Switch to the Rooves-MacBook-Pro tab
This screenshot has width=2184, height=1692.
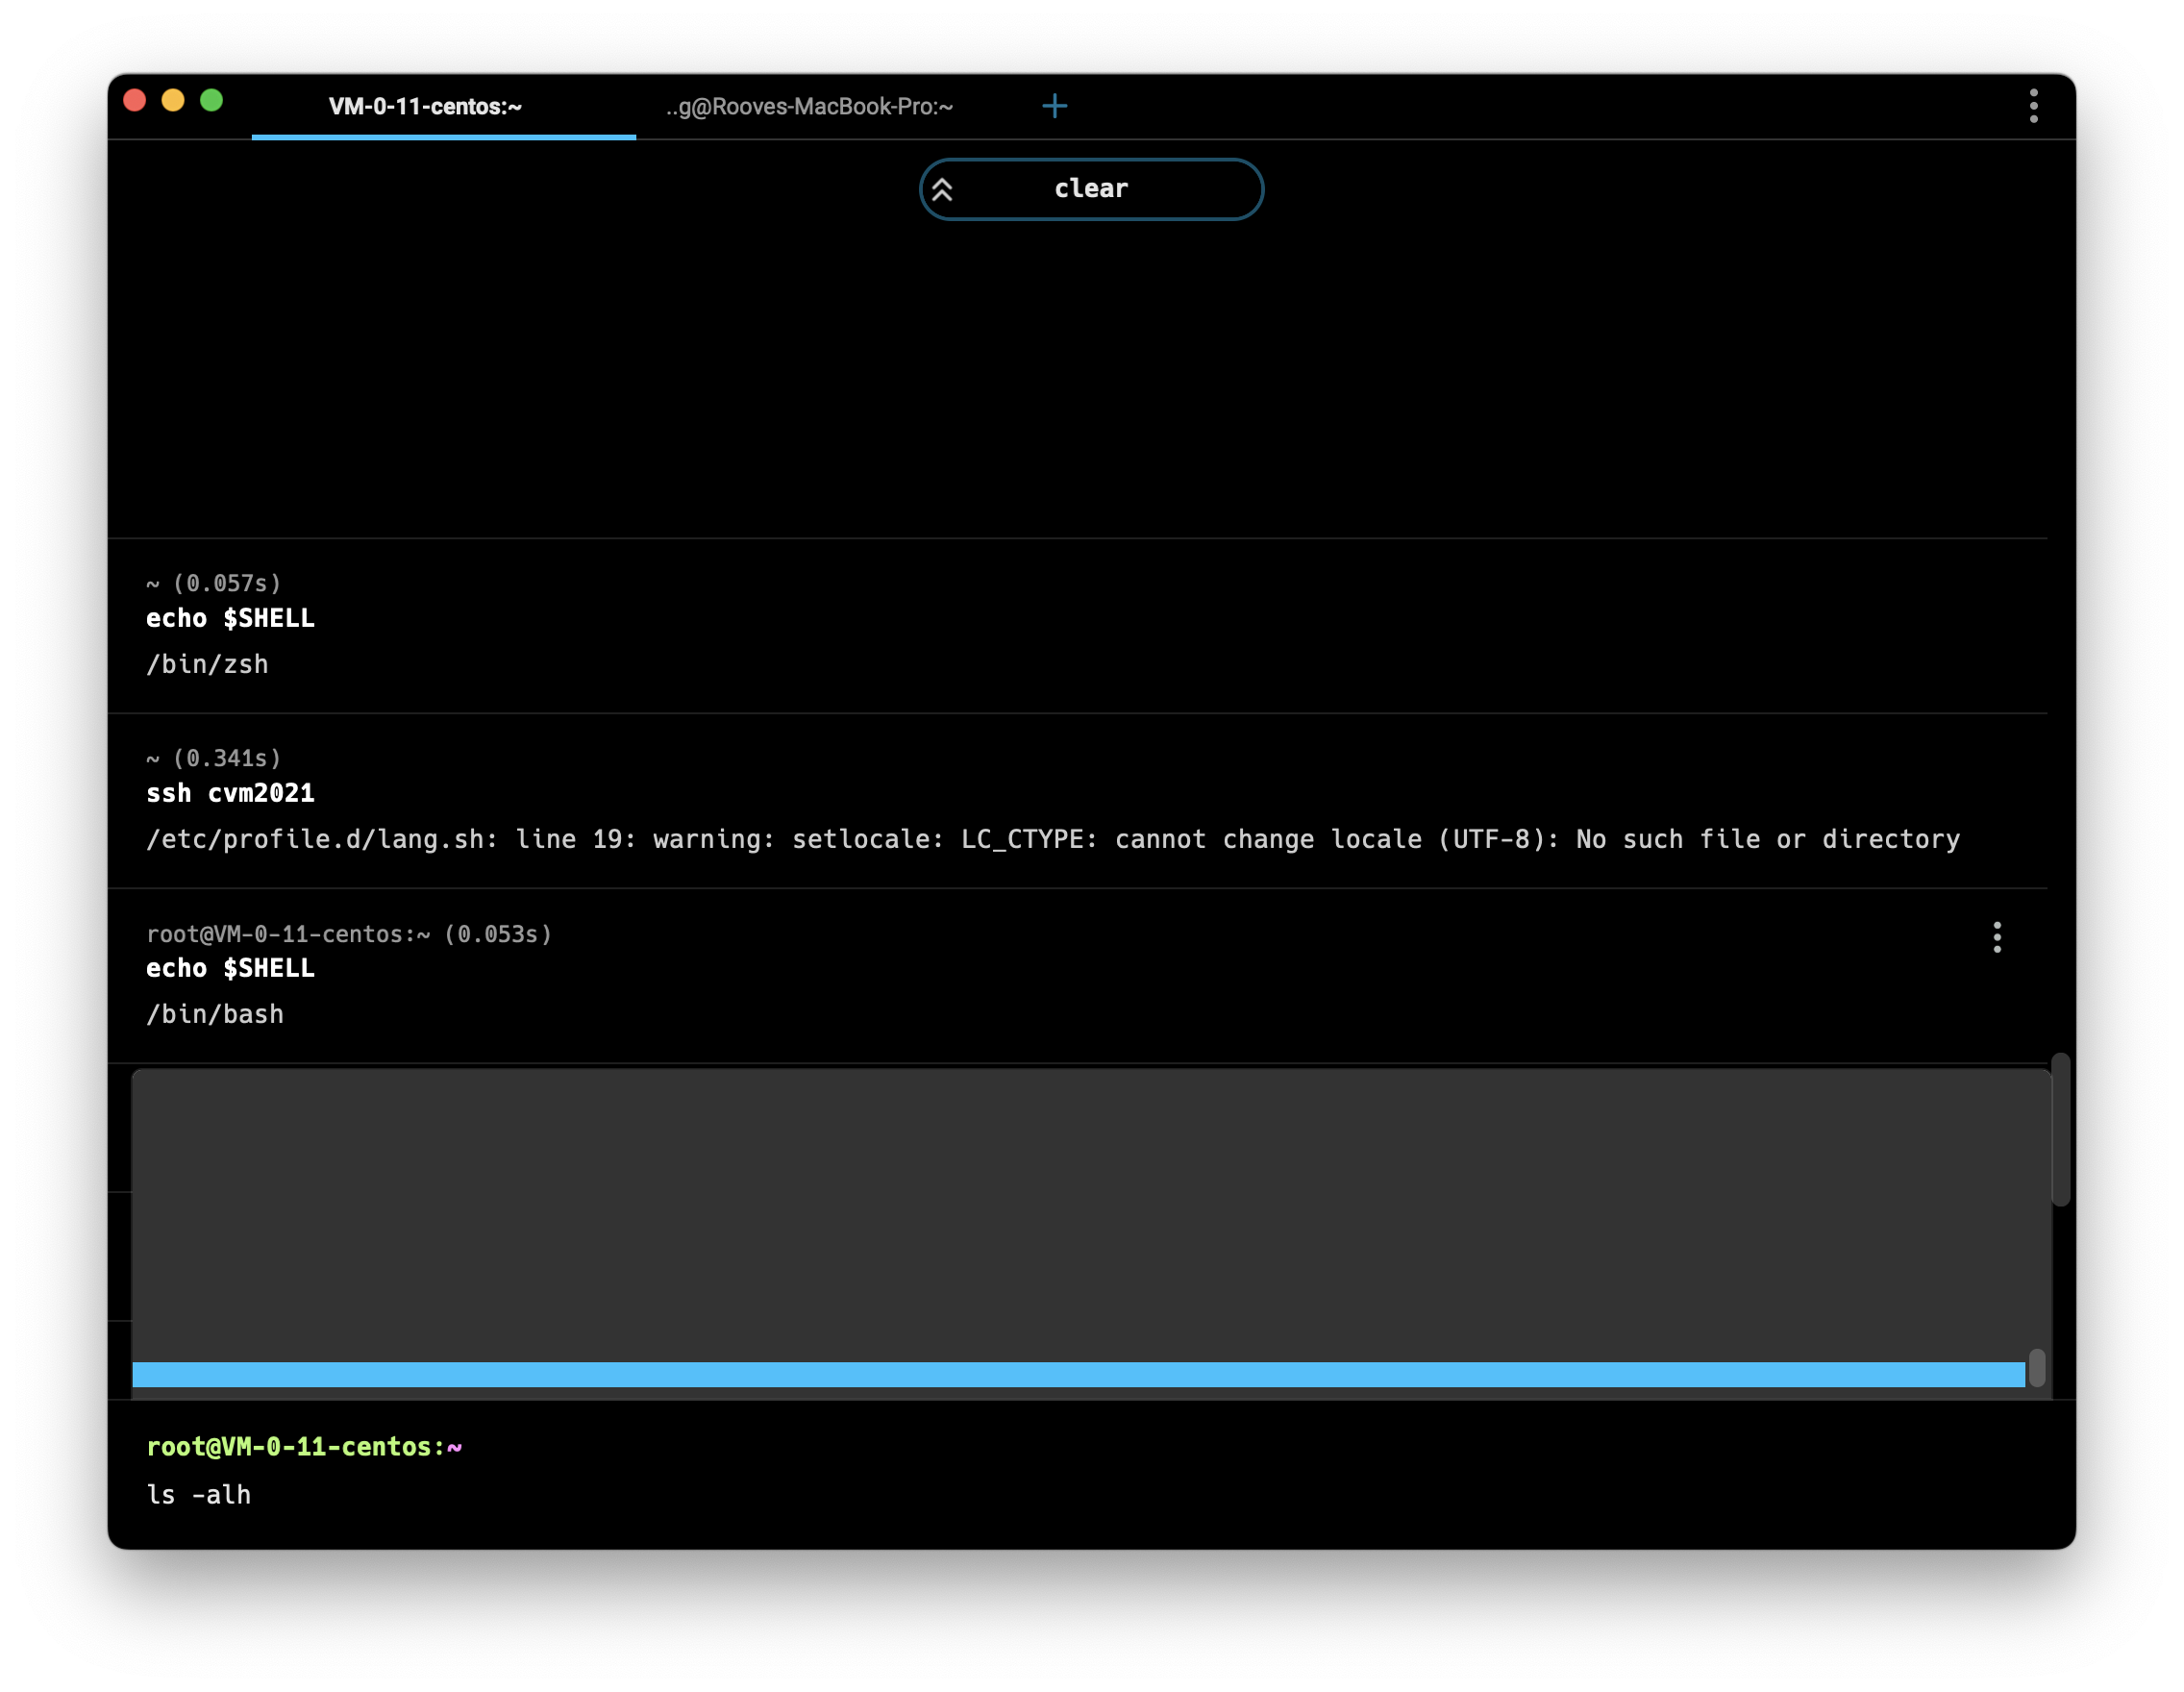click(808, 107)
